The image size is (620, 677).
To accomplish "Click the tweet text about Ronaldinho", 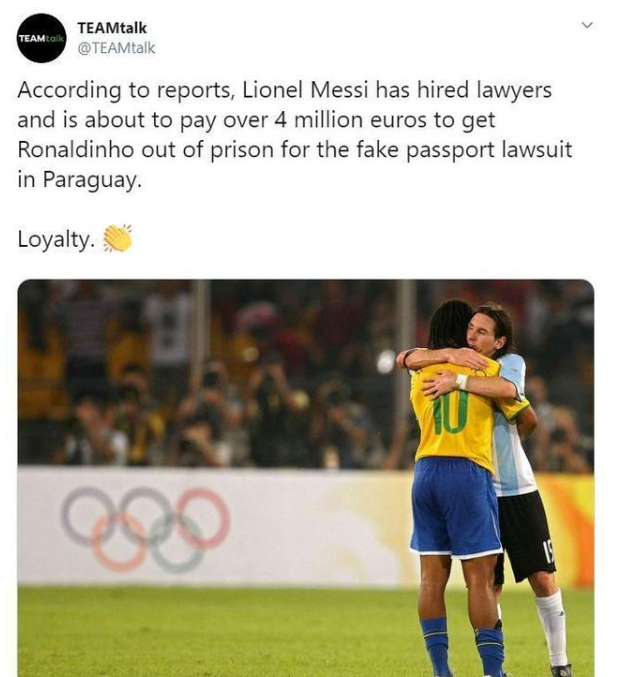I will [x=294, y=135].
